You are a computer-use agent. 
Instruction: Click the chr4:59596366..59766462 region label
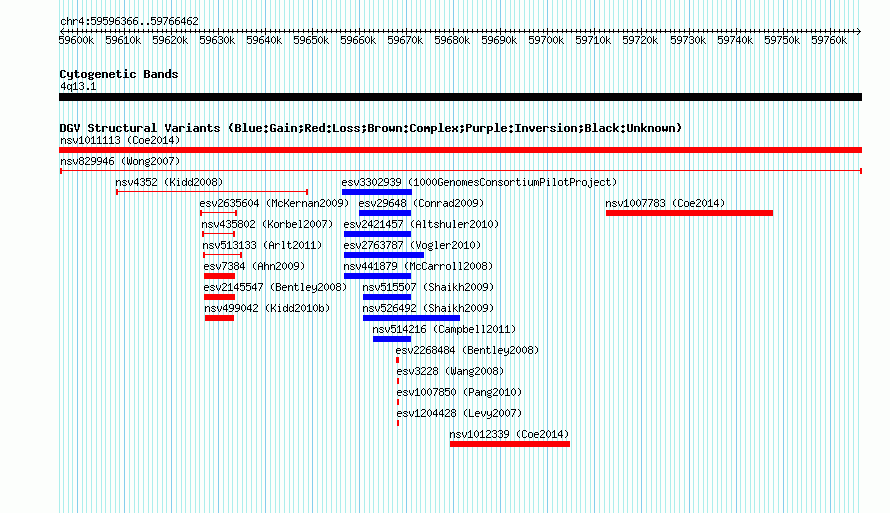point(129,21)
